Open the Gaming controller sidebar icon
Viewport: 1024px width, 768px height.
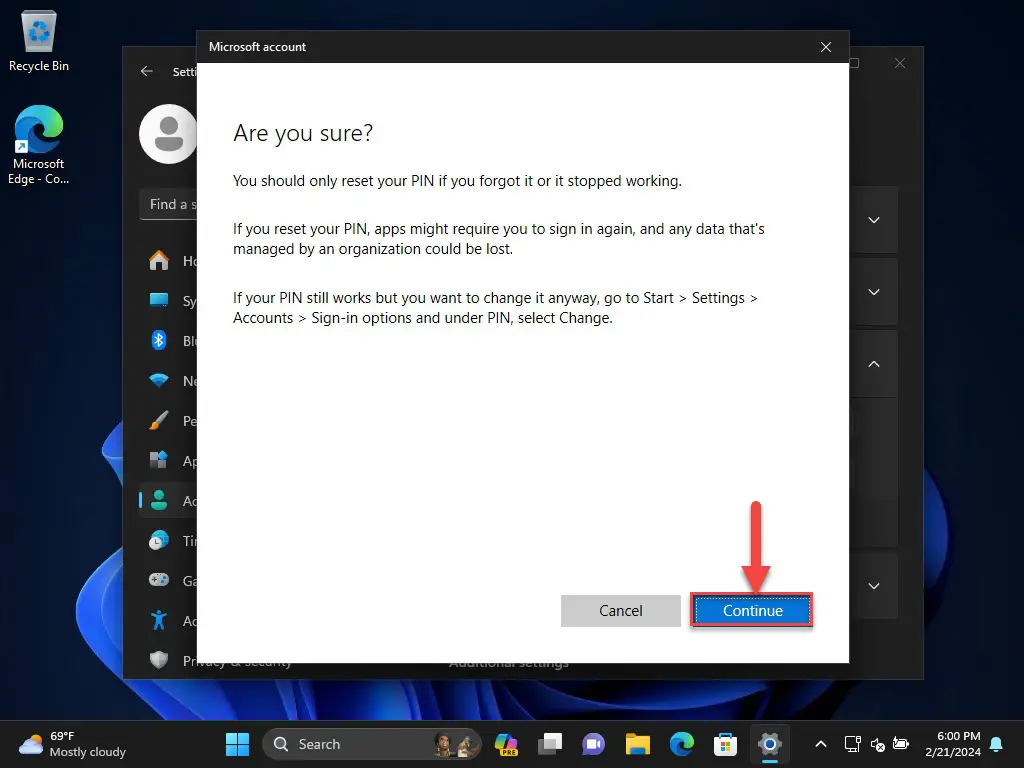tap(159, 580)
